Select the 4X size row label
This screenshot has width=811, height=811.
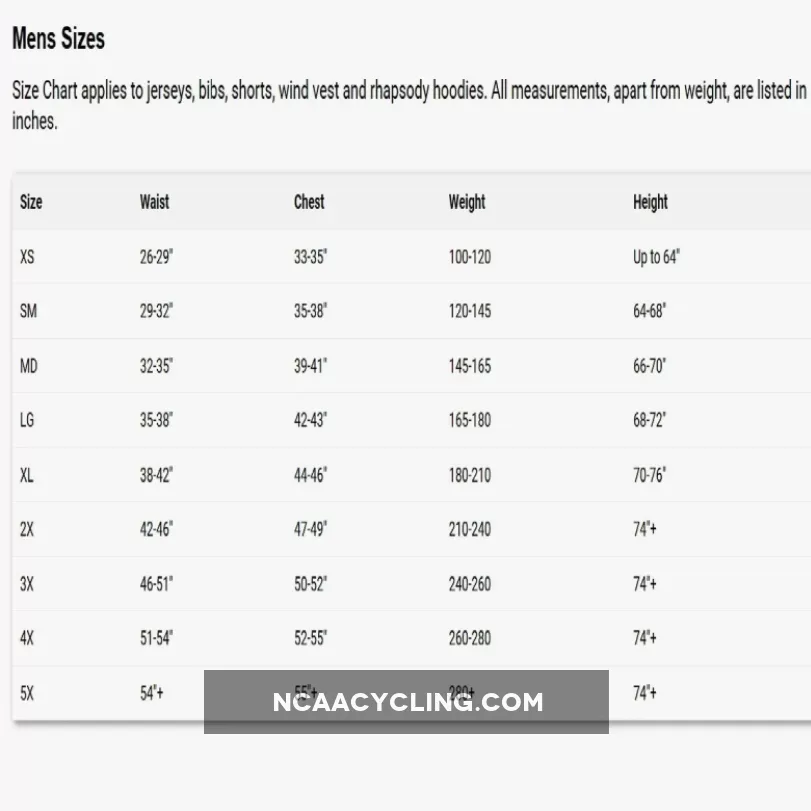pyautogui.click(x=27, y=638)
